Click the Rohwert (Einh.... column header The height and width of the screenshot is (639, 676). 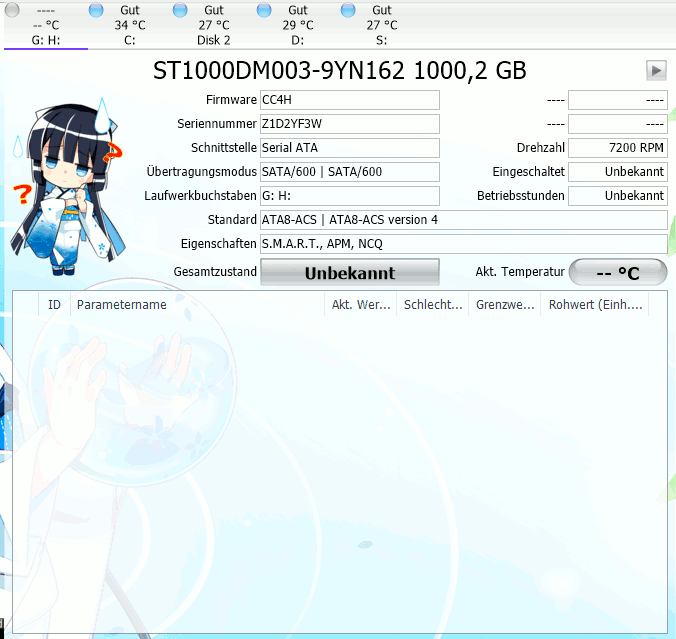pyautogui.click(x=595, y=305)
